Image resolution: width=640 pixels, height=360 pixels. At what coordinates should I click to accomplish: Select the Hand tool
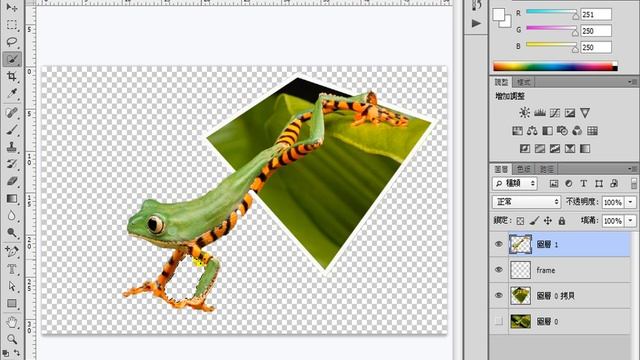[x=12, y=322]
